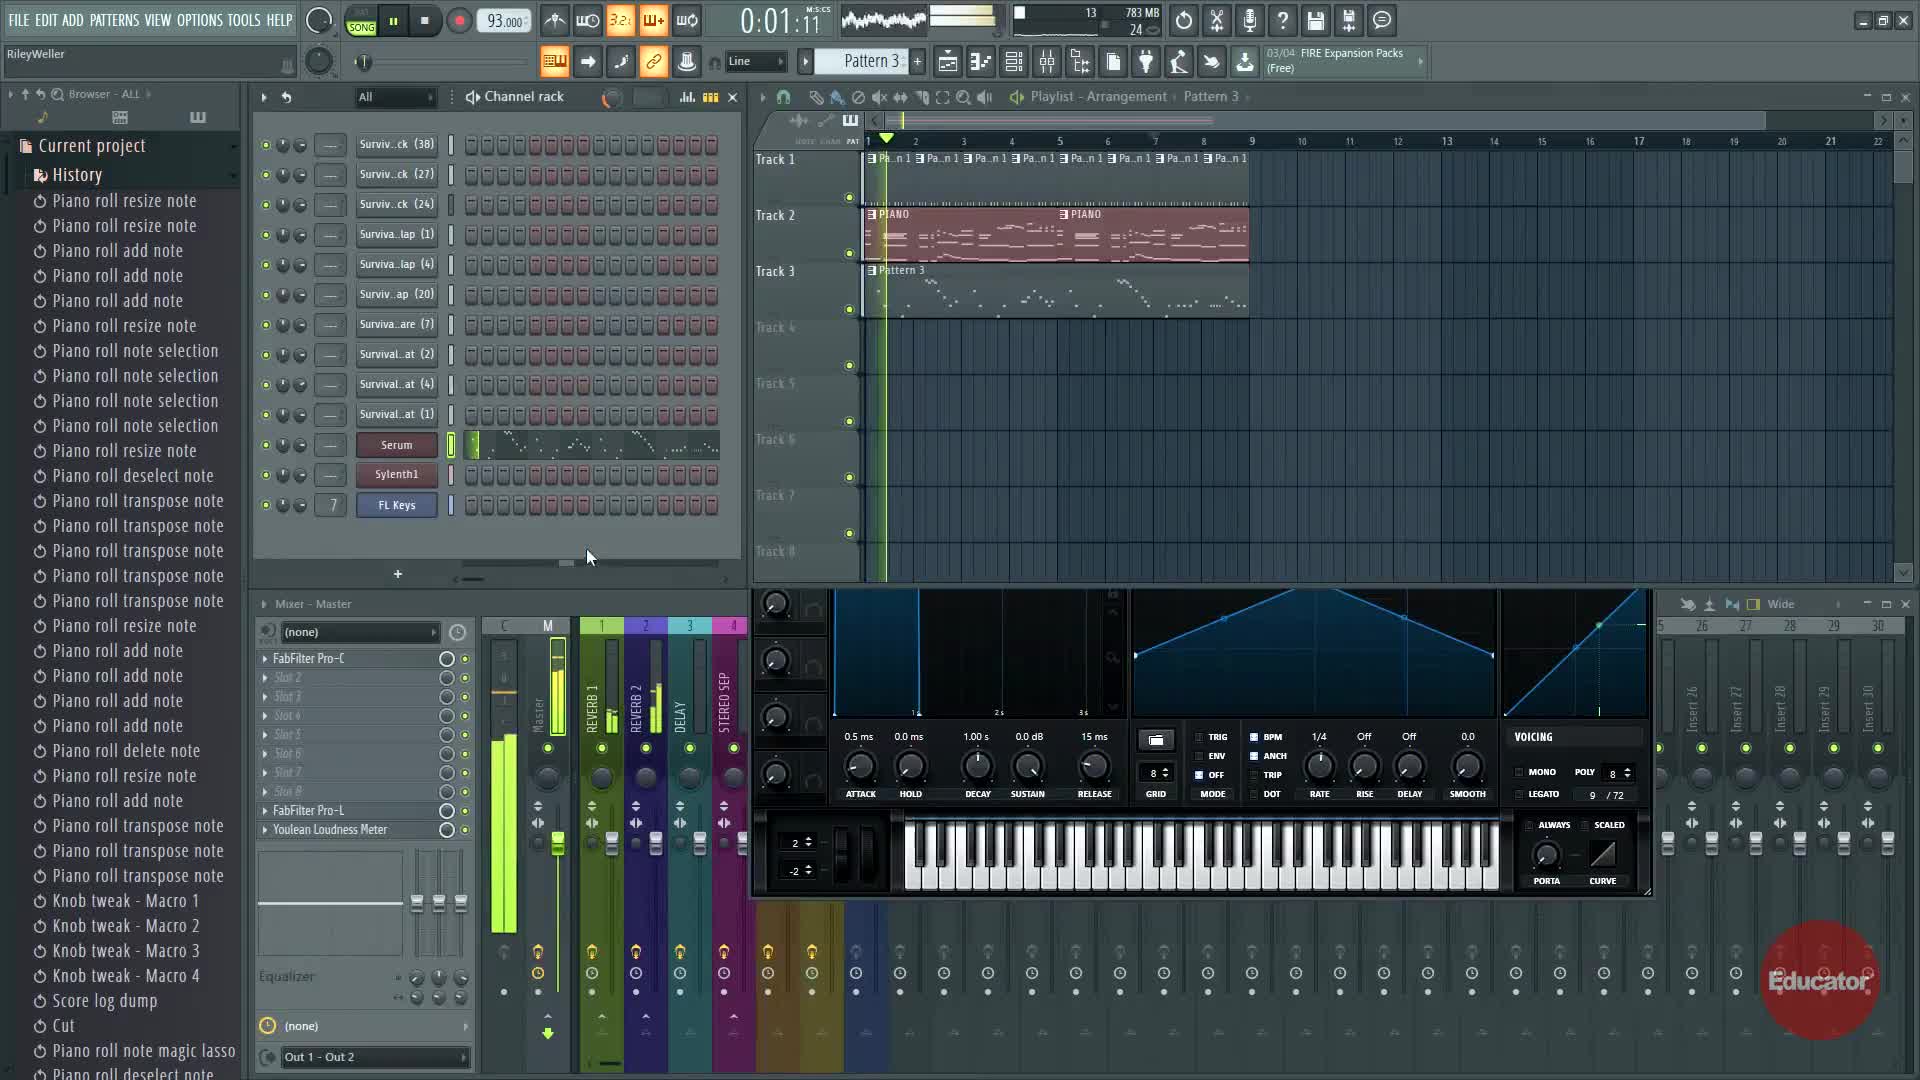Image resolution: width=1920 pixels, height=1080 pixels.
Task: Open the Line snap dropdown
Action: tap(755, 62)
